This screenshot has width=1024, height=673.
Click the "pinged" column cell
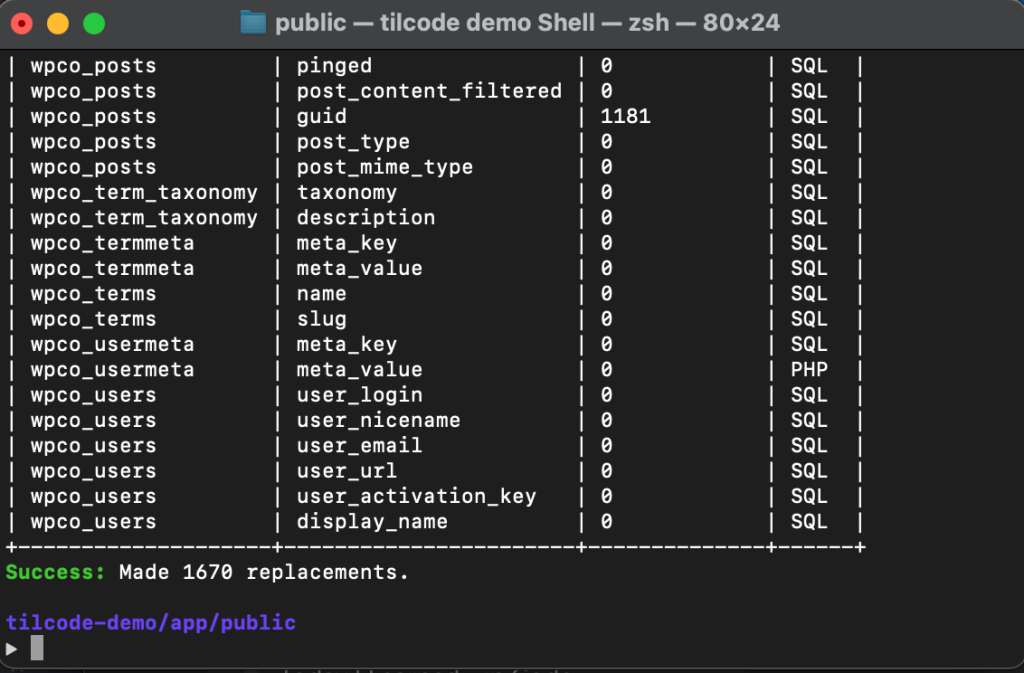point(334,66)
